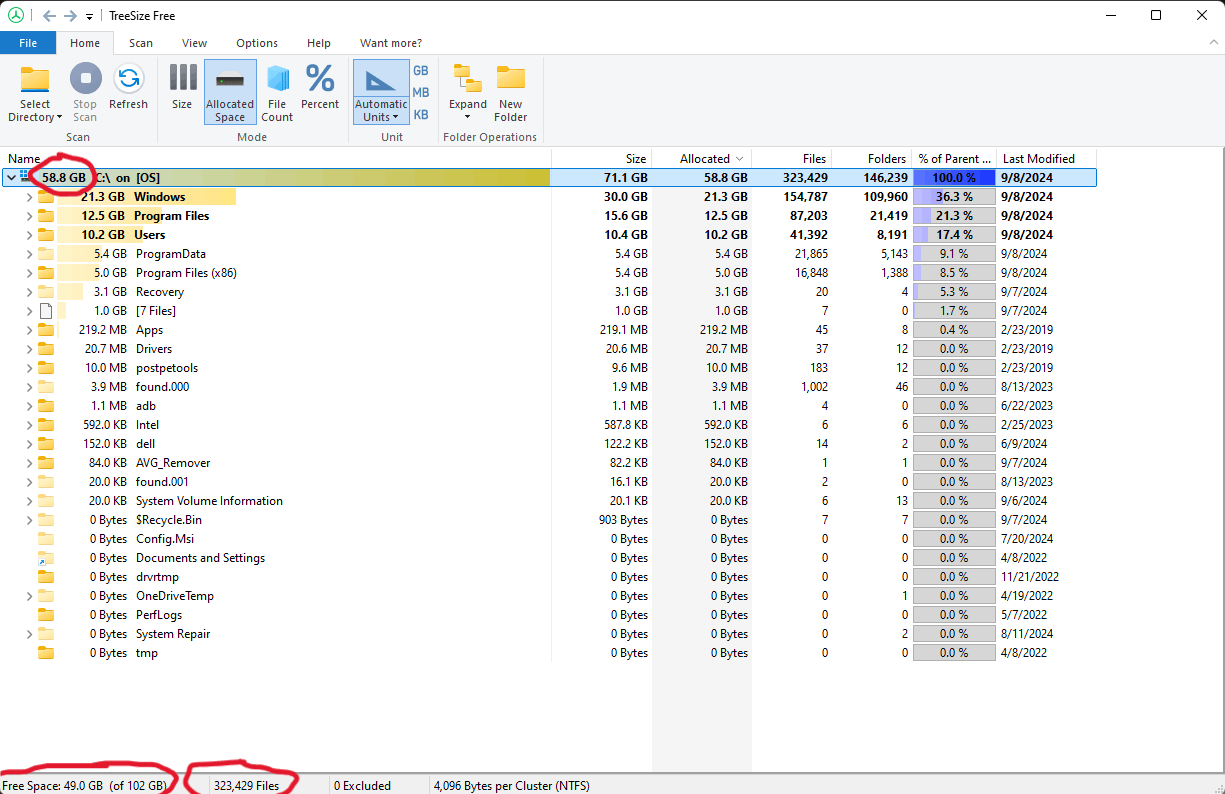The height and width of the screenshot is (794, 1225).
Task: Click the Drivers folder icon
Action: (46, 349)
